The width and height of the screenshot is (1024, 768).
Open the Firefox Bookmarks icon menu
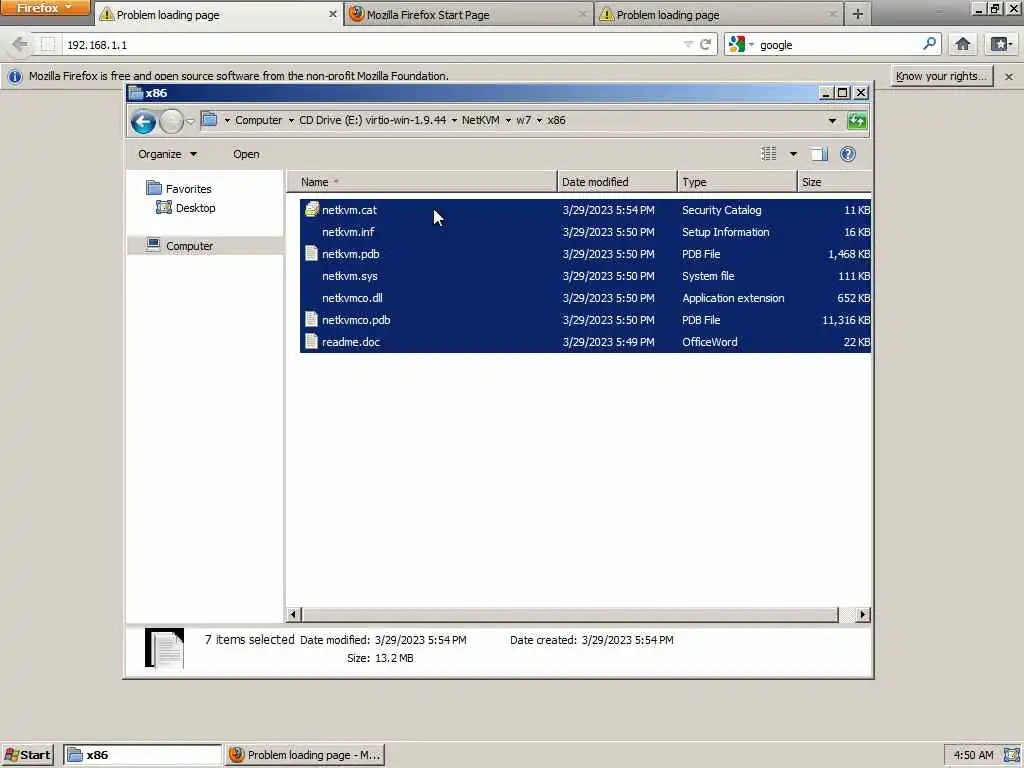[x=1001, y=44]
